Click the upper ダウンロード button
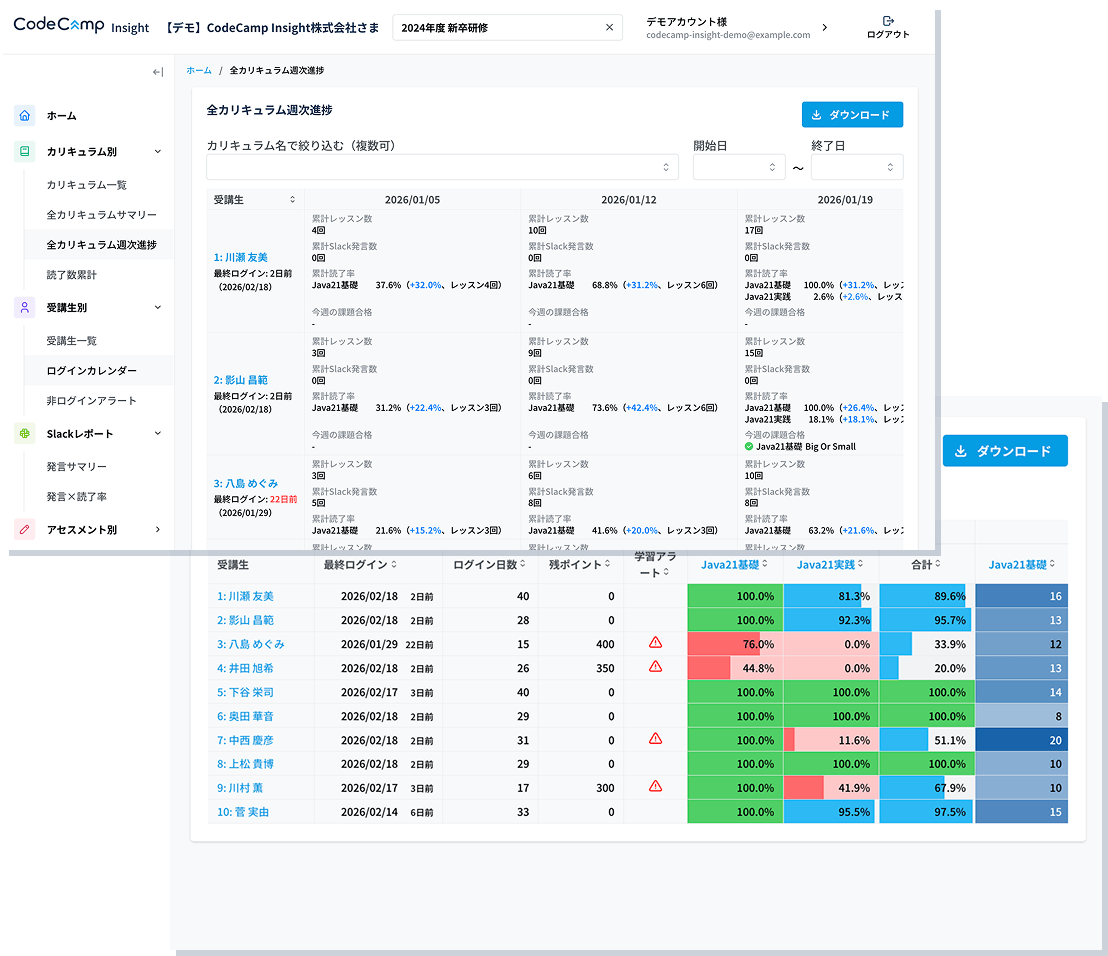Screen dimensions: 1108x956 coord(852,114)
